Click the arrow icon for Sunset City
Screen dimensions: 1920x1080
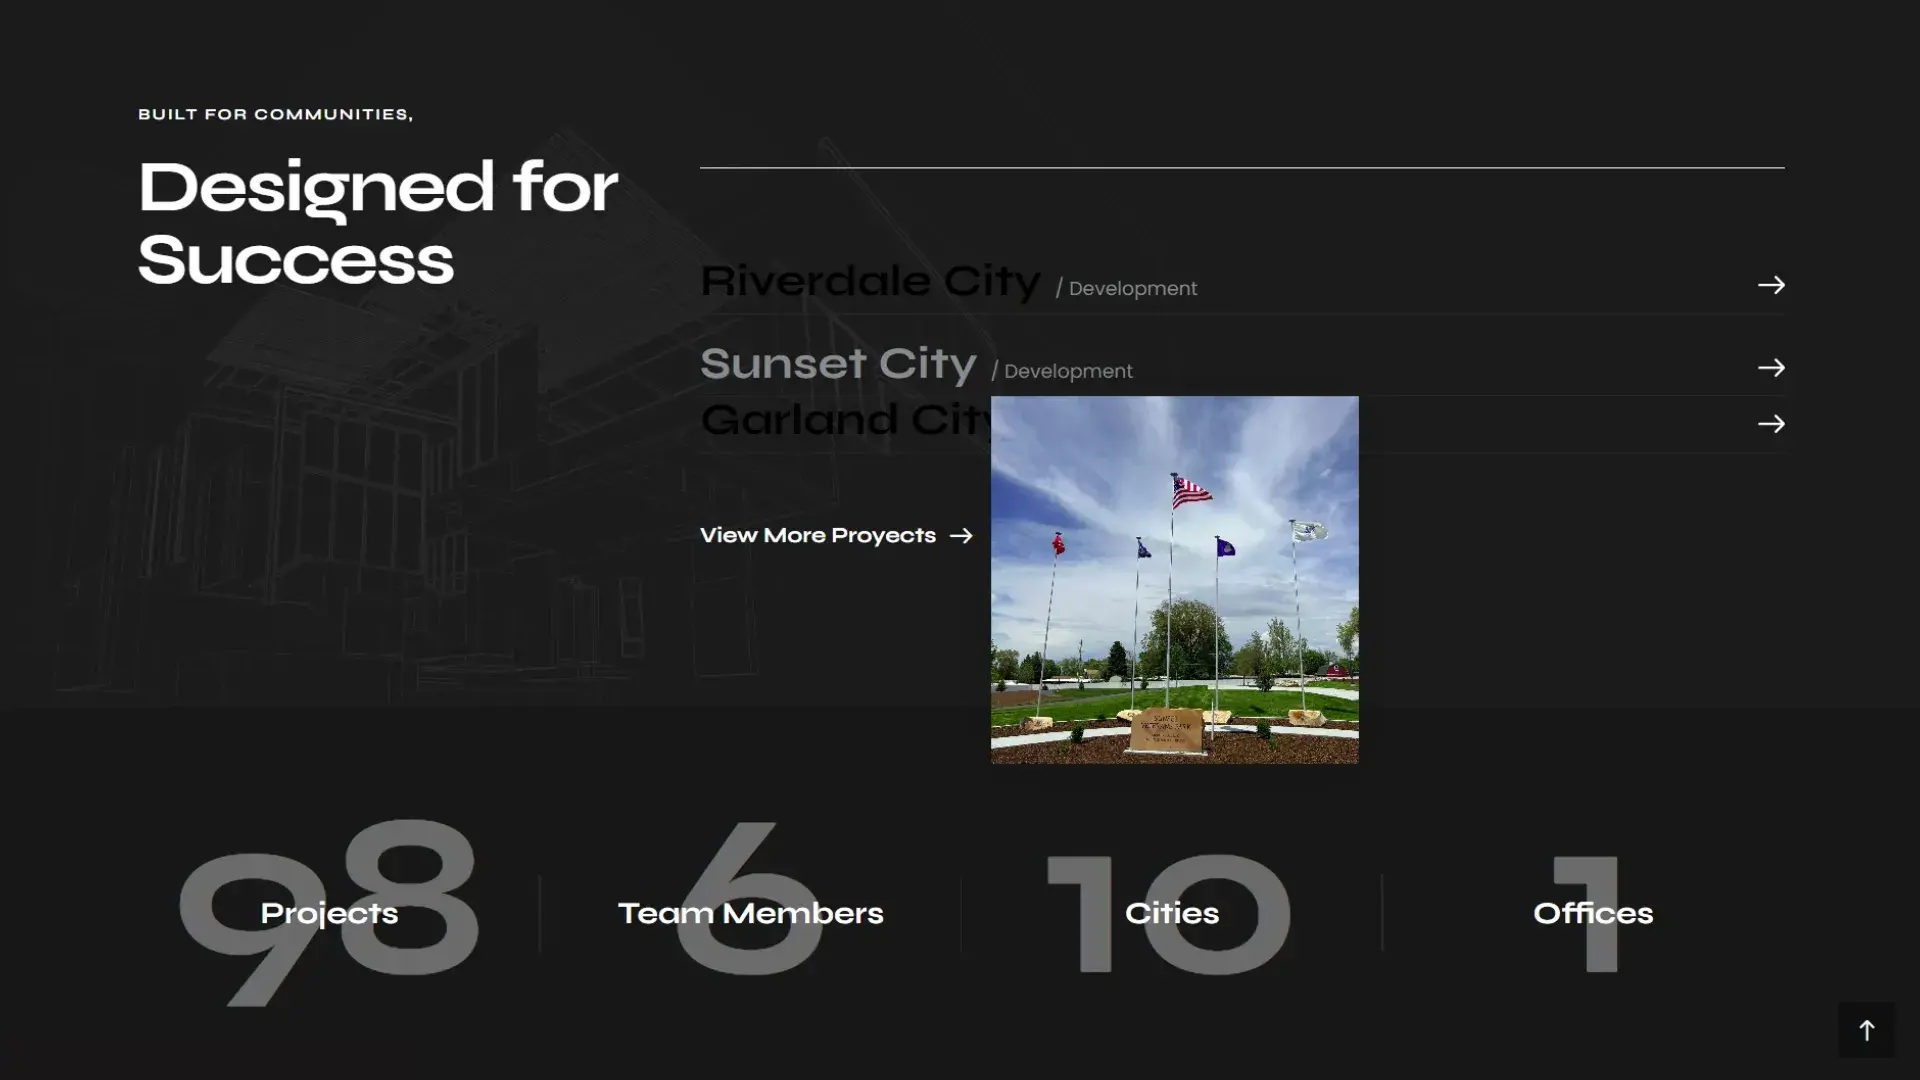pos(1771,369)
